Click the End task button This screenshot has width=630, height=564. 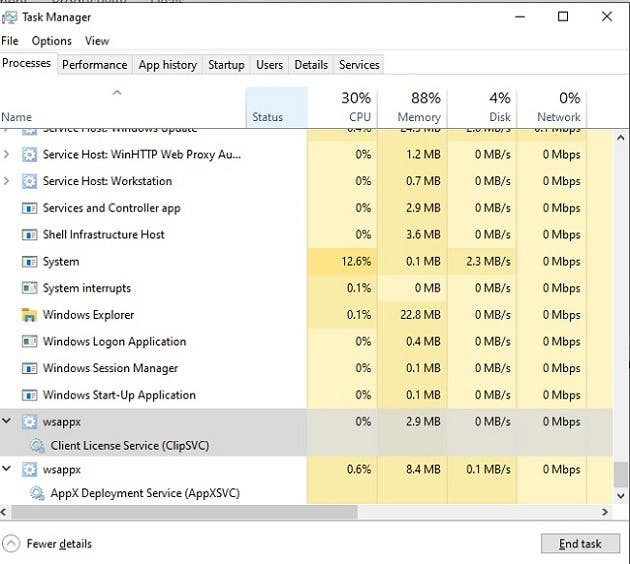[580, 544]
